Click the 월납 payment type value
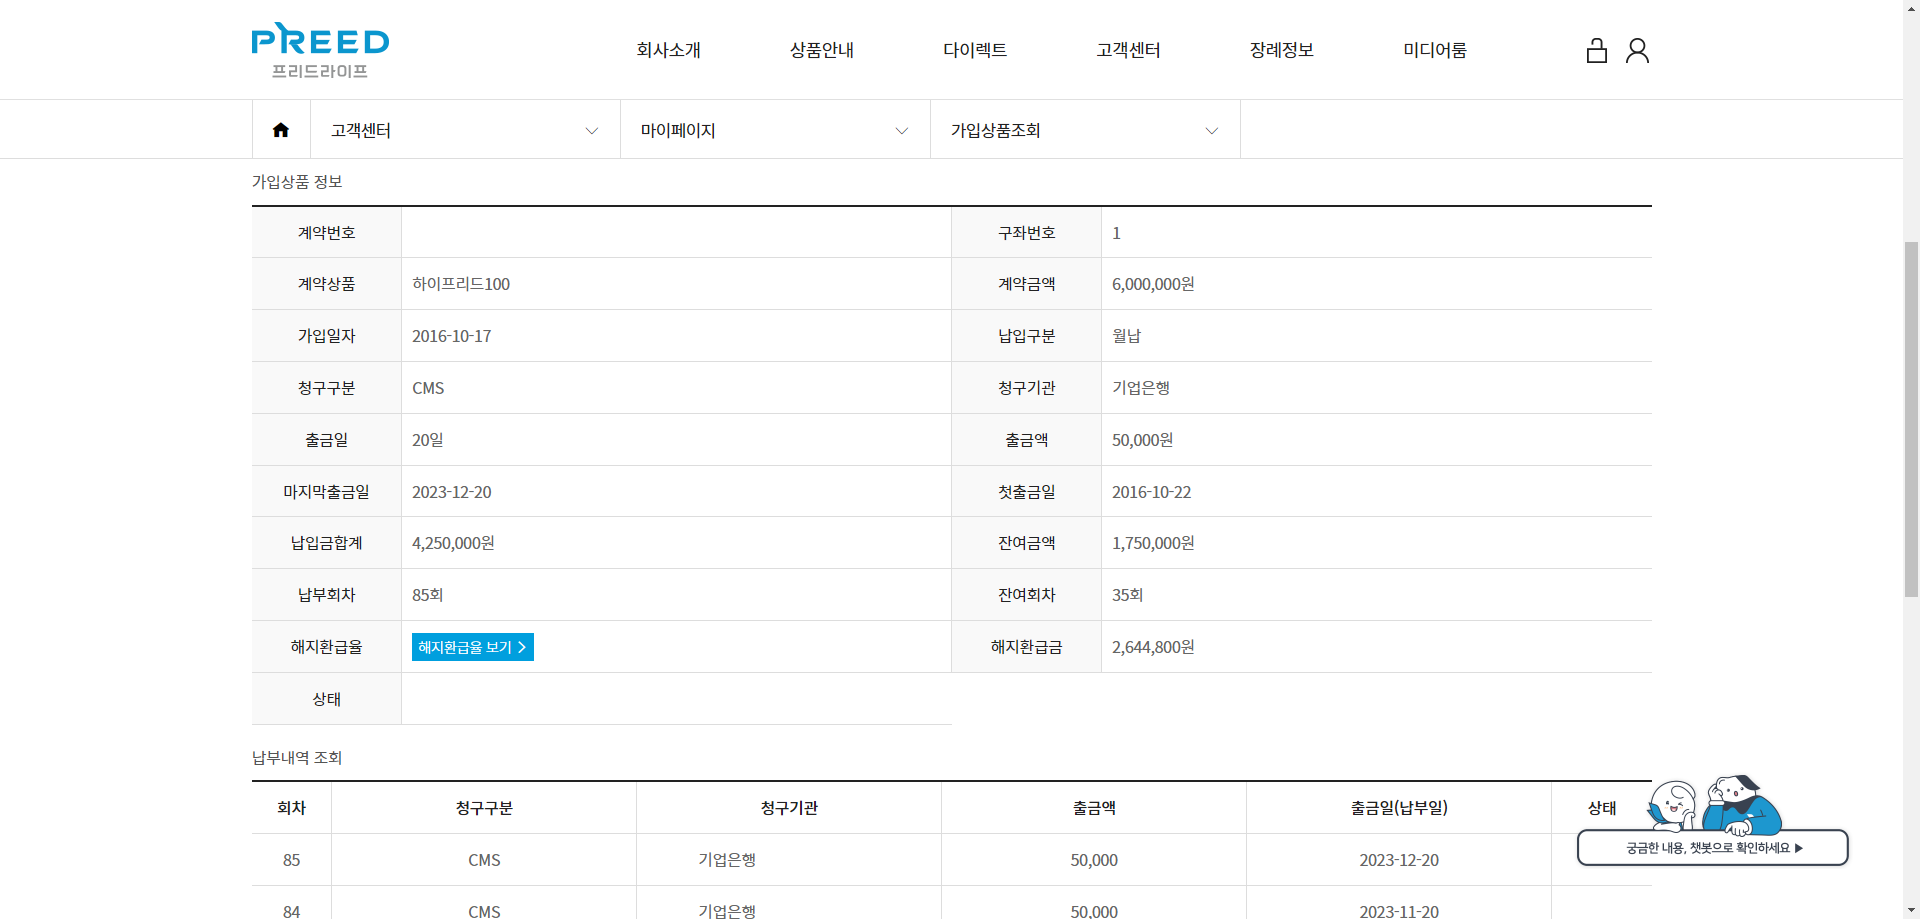This screenshot has height=919, width=1920. click(1126, 336)
